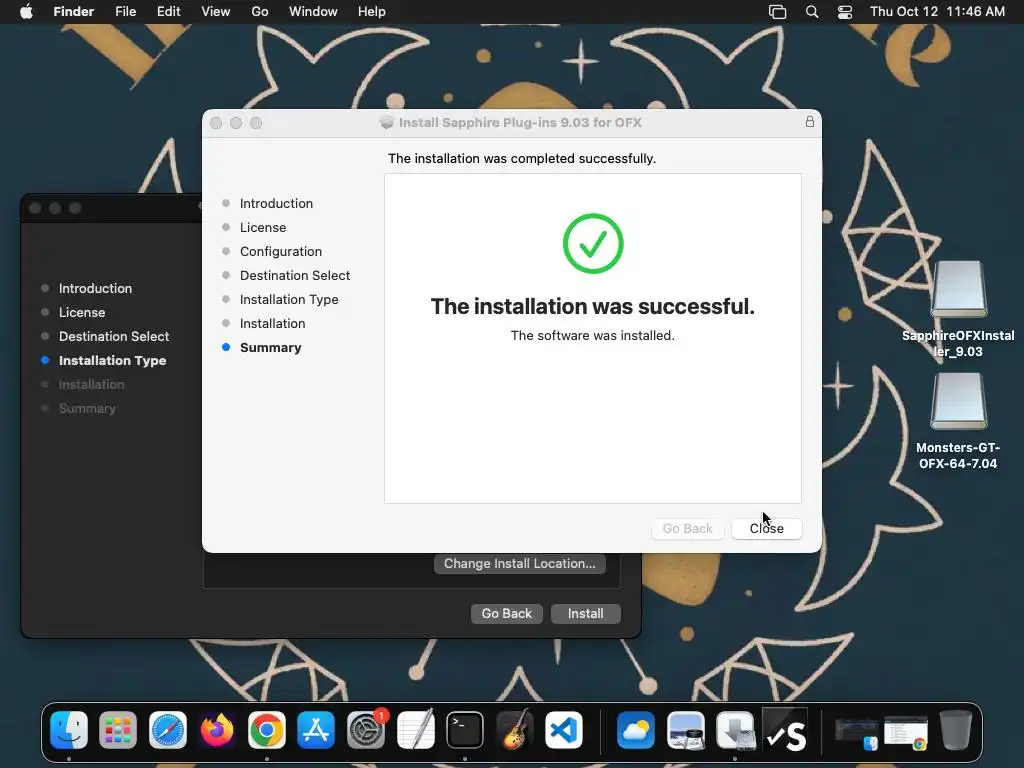
Task: Open the Trash from the dock
Action: (x=955, y=729)
